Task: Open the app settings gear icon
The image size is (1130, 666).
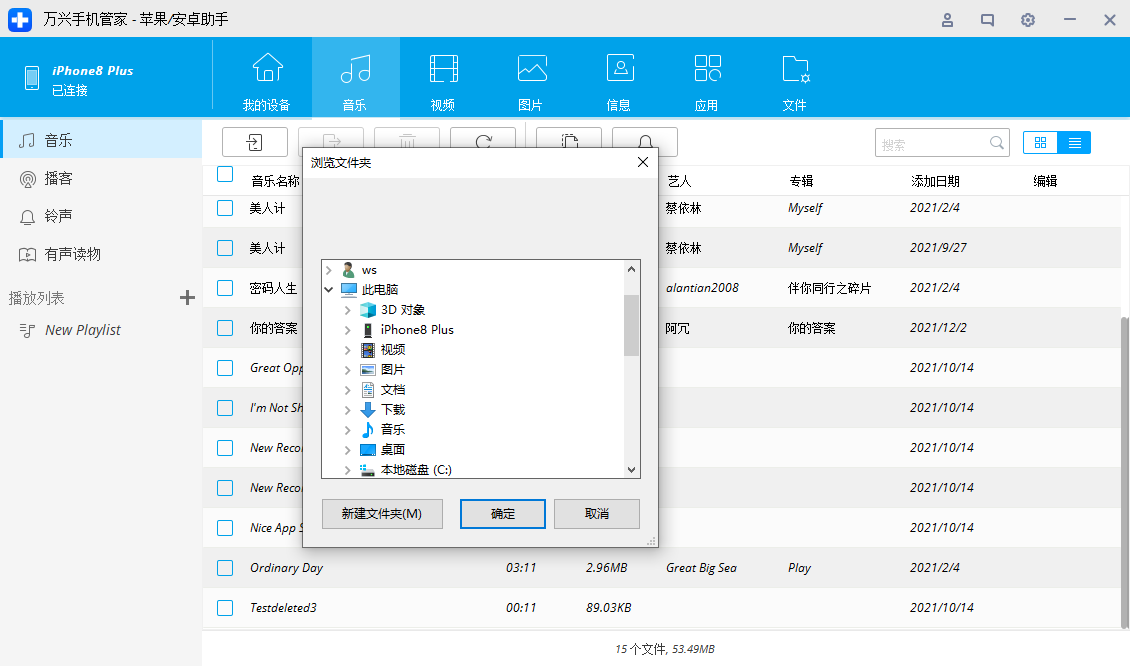Action: 1027,19
